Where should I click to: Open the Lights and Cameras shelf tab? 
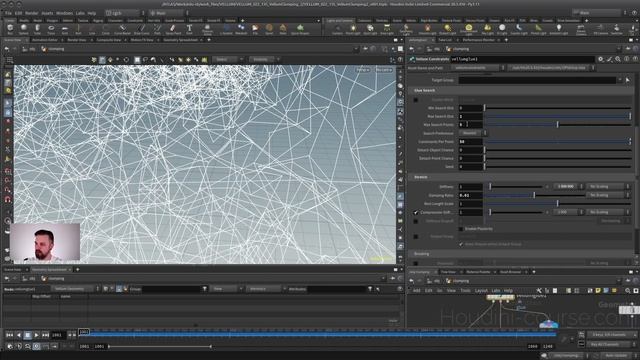(339, 20)
